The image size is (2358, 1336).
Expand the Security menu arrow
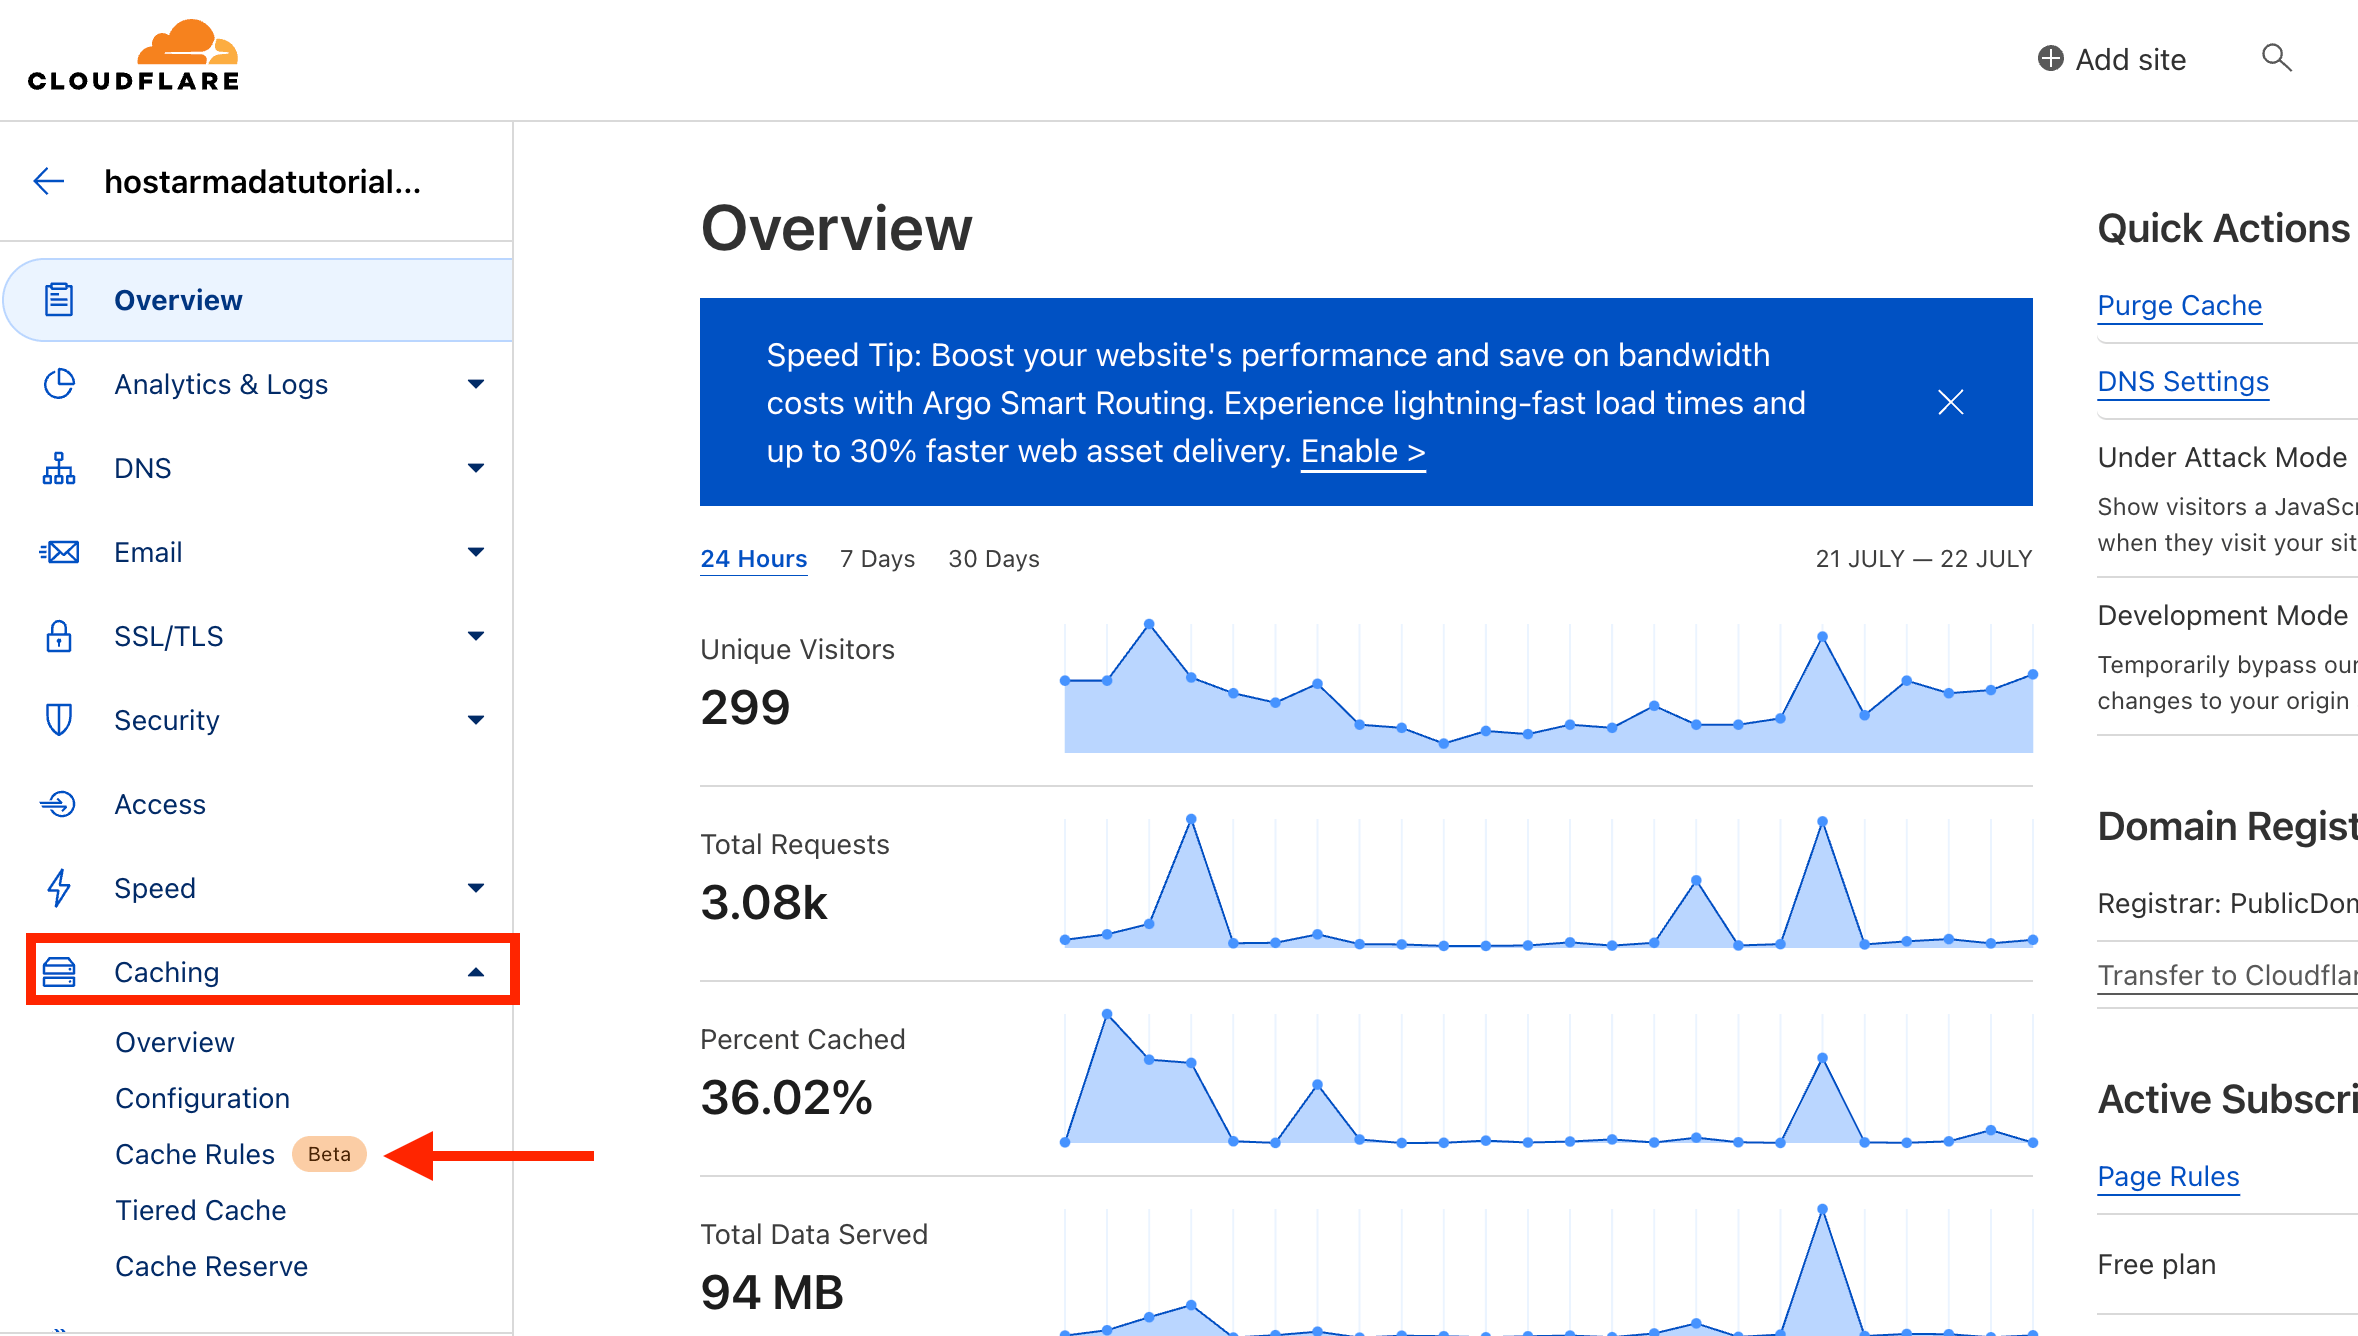[476, 720]
